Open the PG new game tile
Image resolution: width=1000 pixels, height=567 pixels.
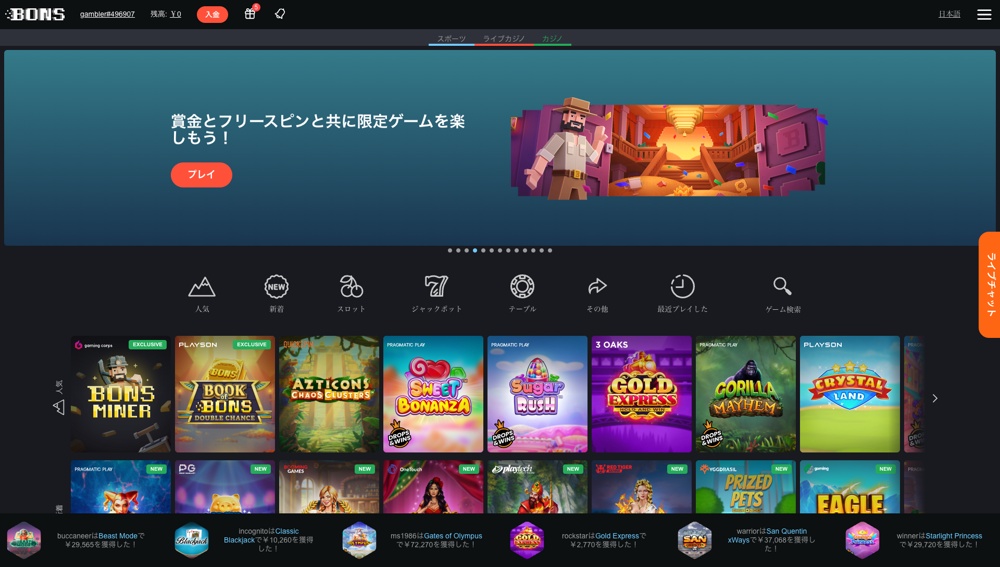click(224, 487)
